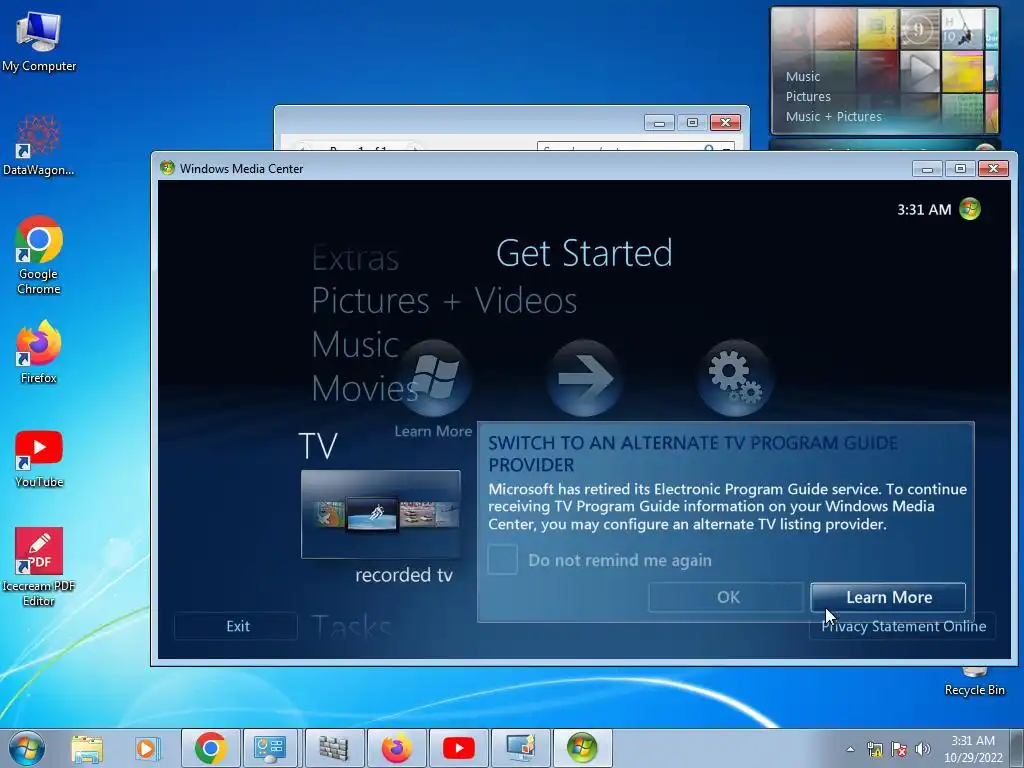Select Movies in Media Center menu
The width and height of the screenshot is (1024, 768).
pos(364,389)
